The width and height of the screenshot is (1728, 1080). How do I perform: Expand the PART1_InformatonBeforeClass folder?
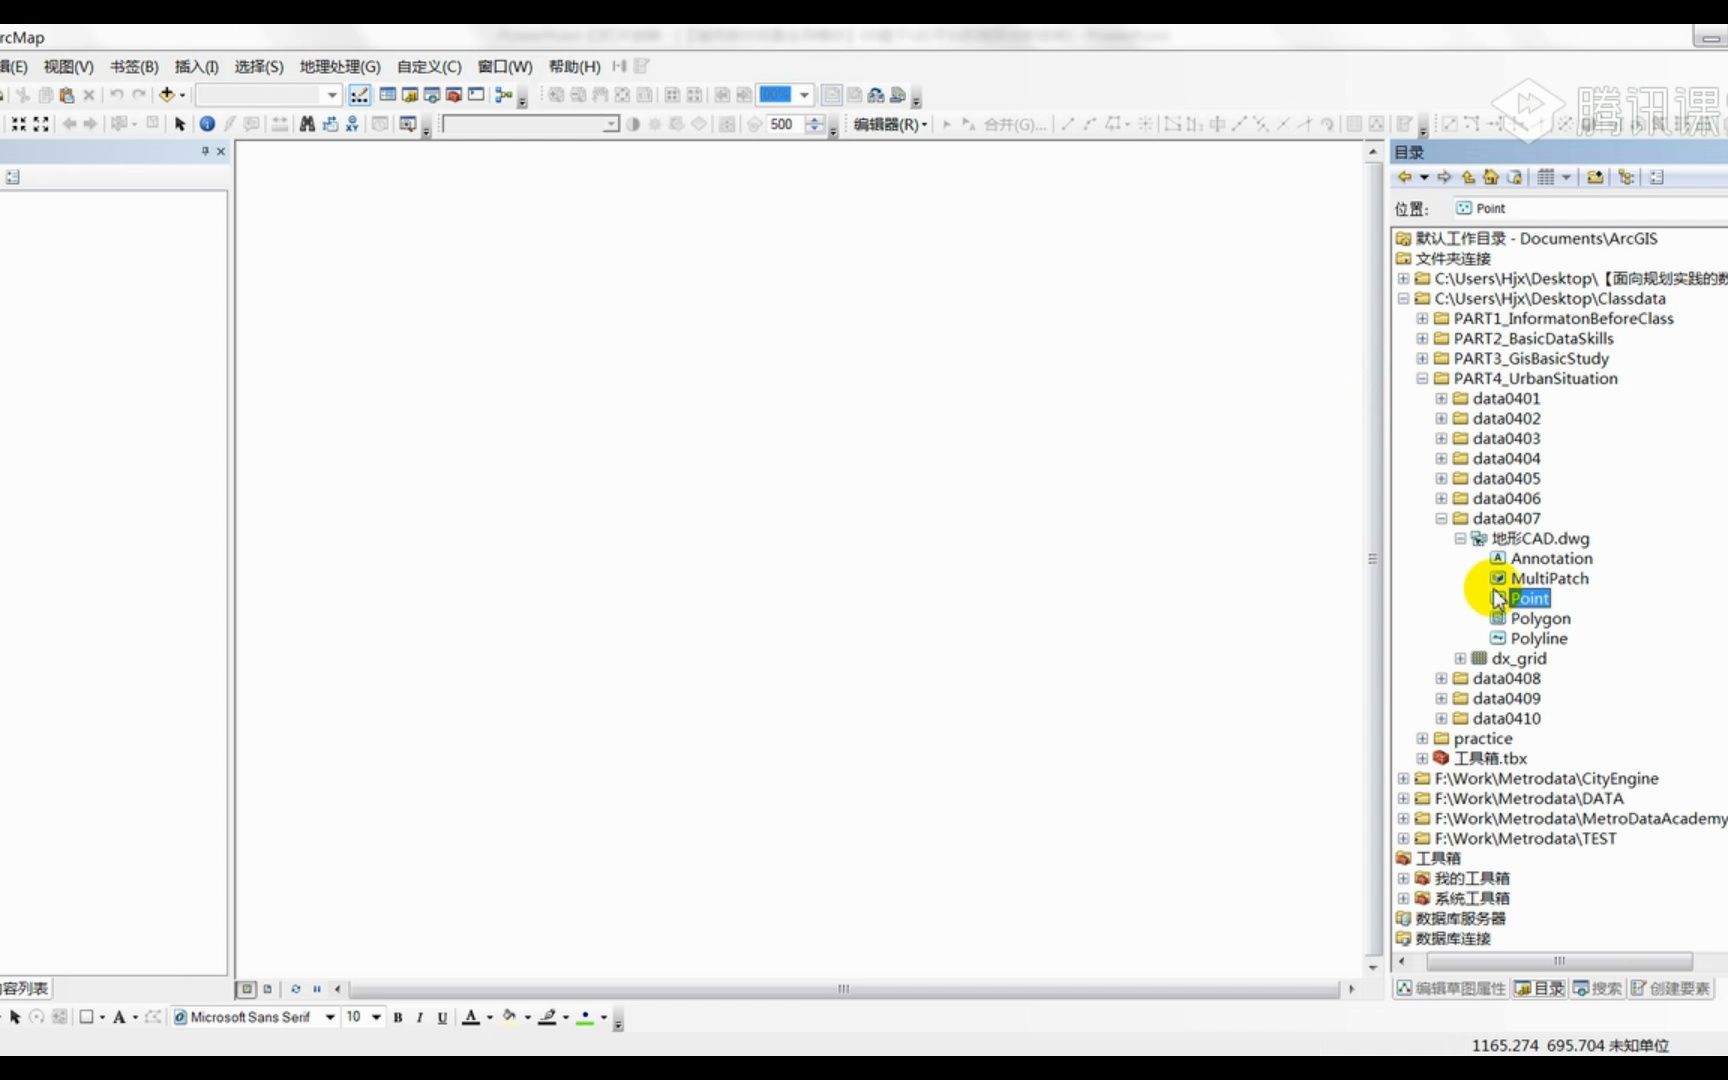1422,318
